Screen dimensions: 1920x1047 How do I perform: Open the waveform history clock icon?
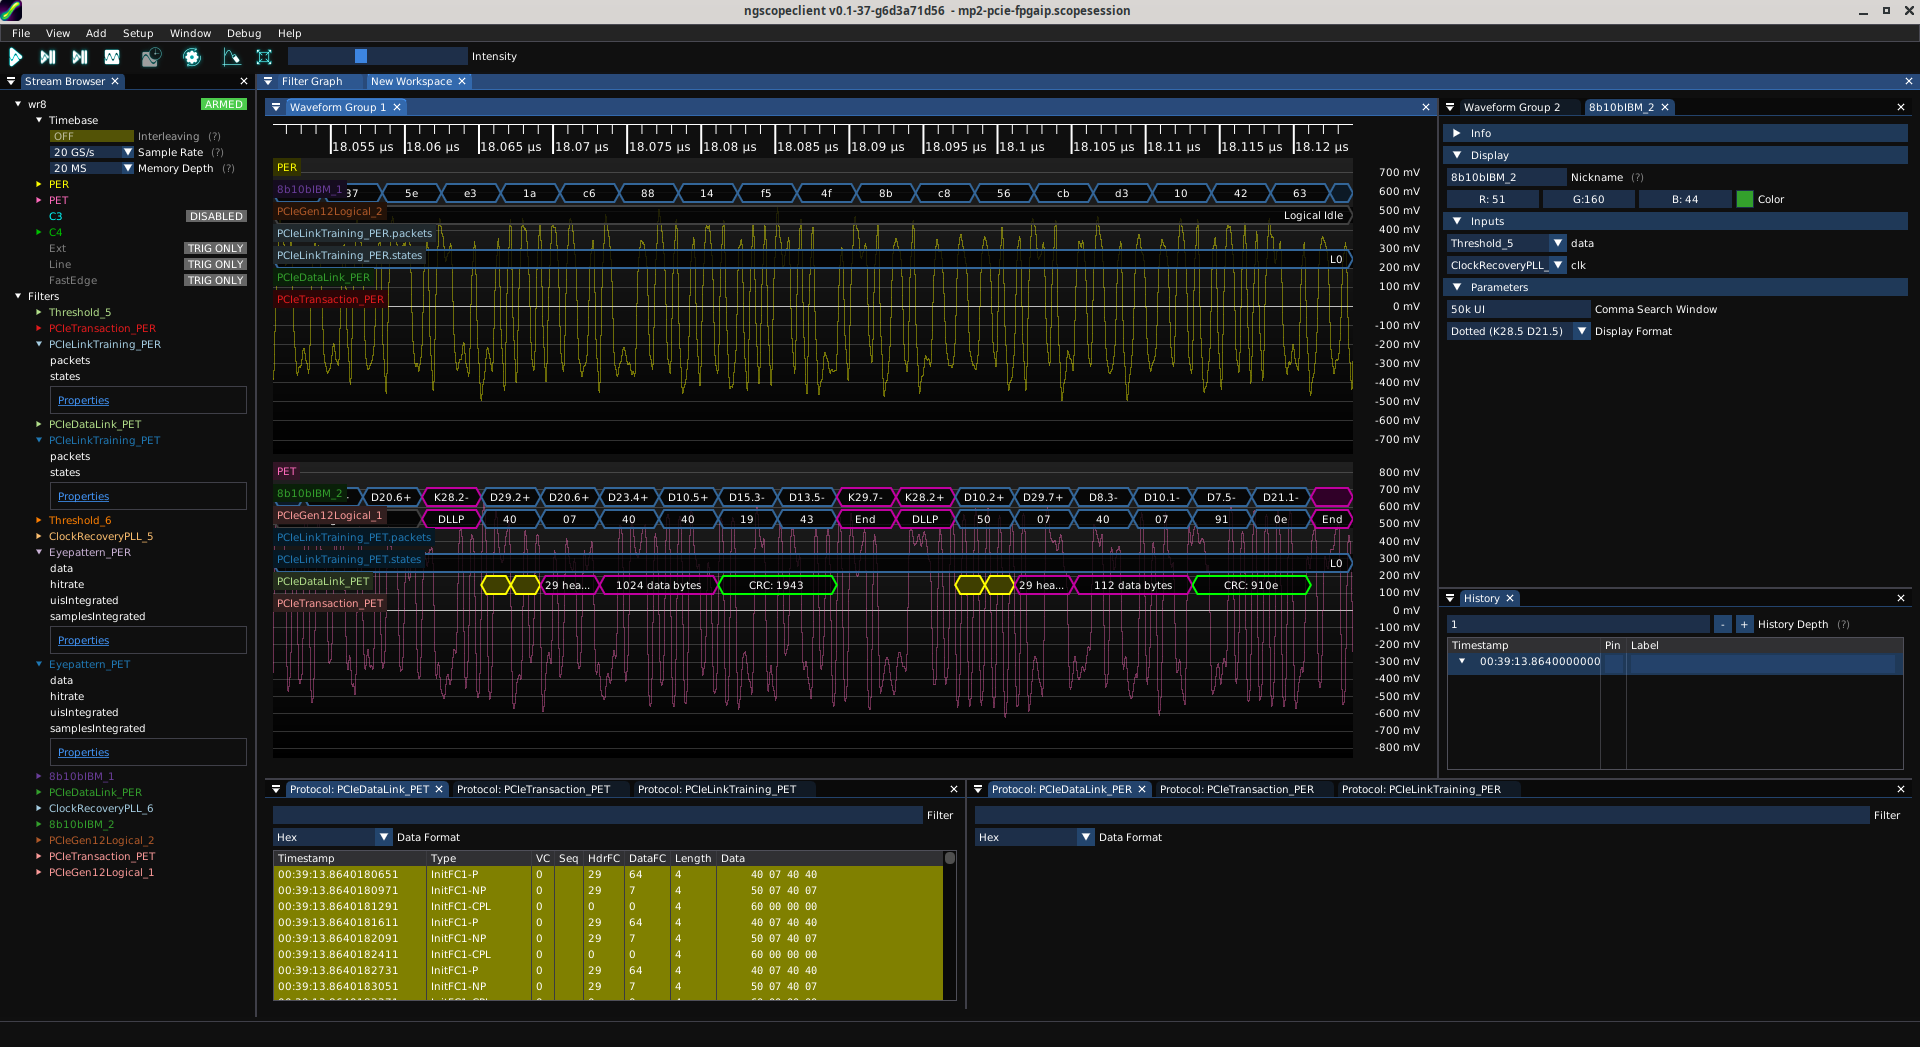[x=151, y=57]
